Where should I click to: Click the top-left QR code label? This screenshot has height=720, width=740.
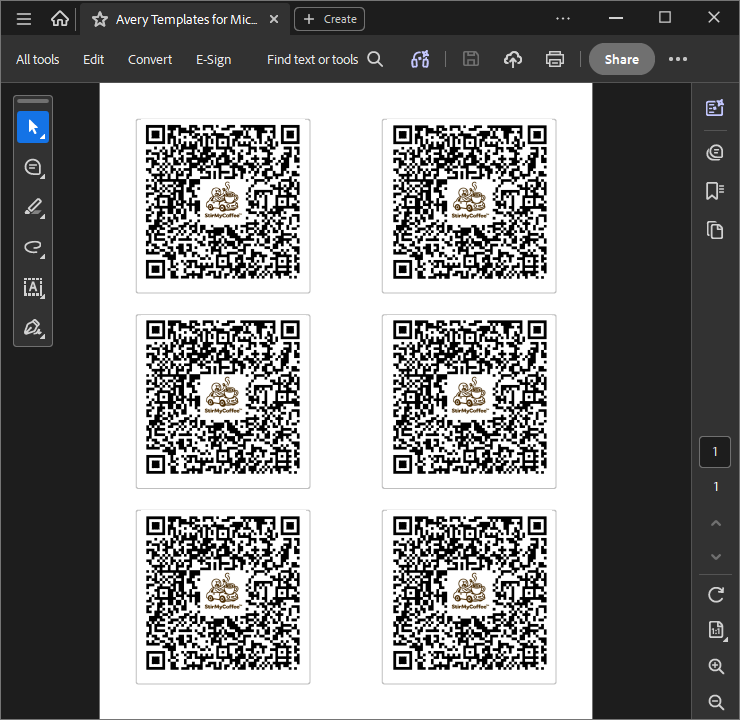click(223, 206)
